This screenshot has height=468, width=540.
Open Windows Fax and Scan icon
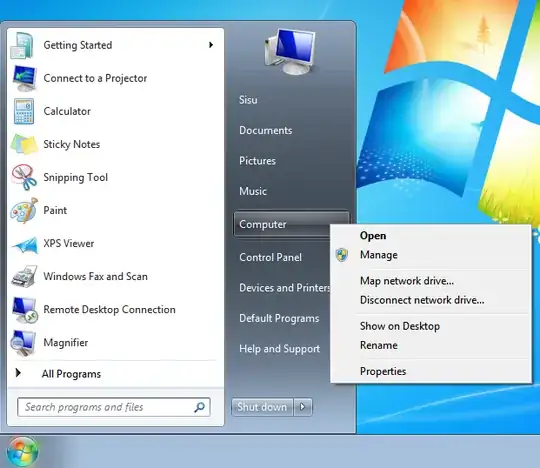point(24,276)
